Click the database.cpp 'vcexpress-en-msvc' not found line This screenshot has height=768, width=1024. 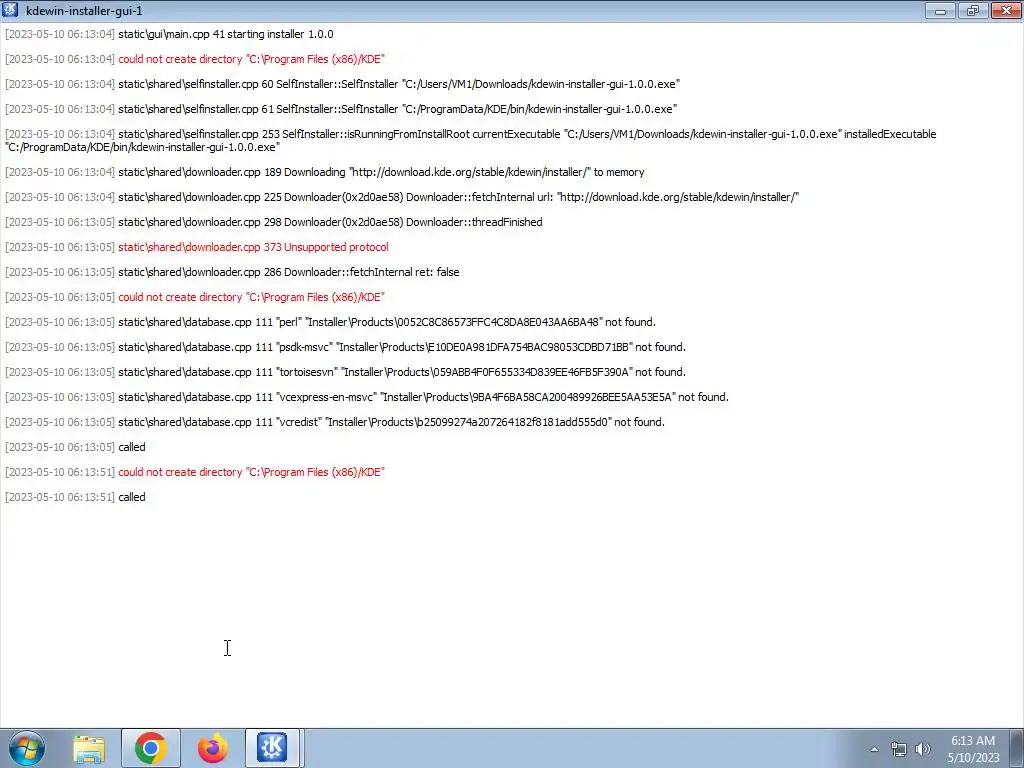(367, 397)
